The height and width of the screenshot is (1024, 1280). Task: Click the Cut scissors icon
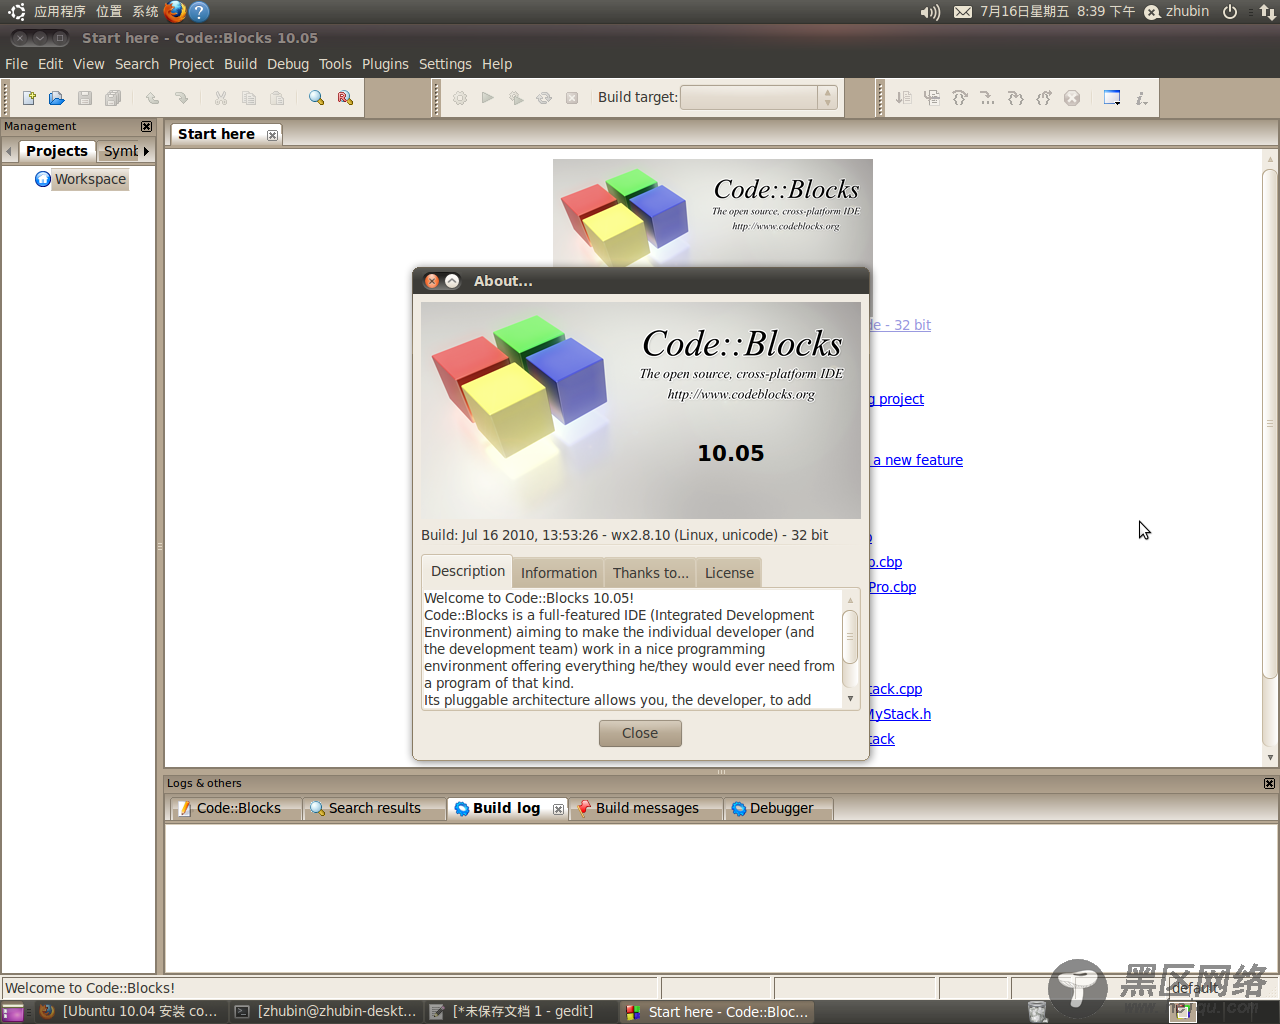click(x=221, y=98)
